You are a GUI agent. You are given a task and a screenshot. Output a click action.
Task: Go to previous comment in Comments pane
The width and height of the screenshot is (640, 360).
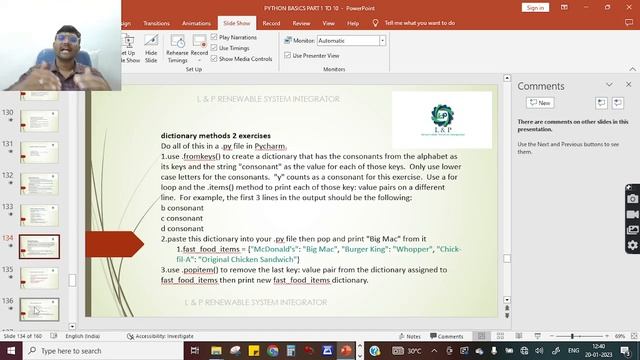pos(601,103)
